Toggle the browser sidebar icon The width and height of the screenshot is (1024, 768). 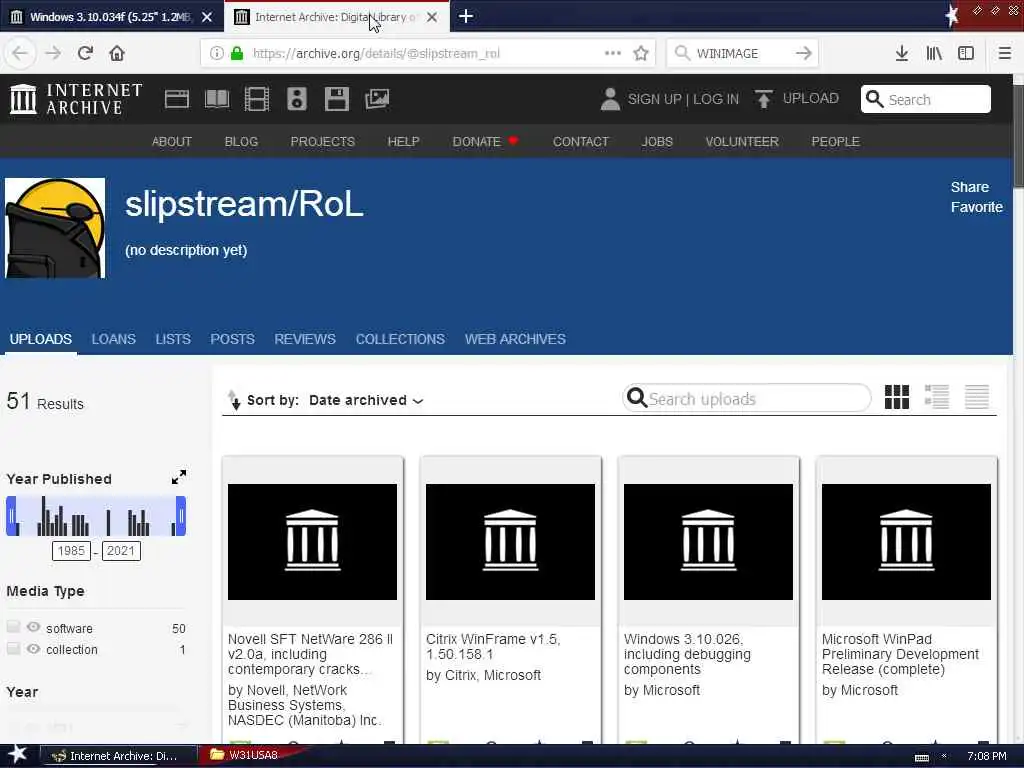tap(966, 53)
